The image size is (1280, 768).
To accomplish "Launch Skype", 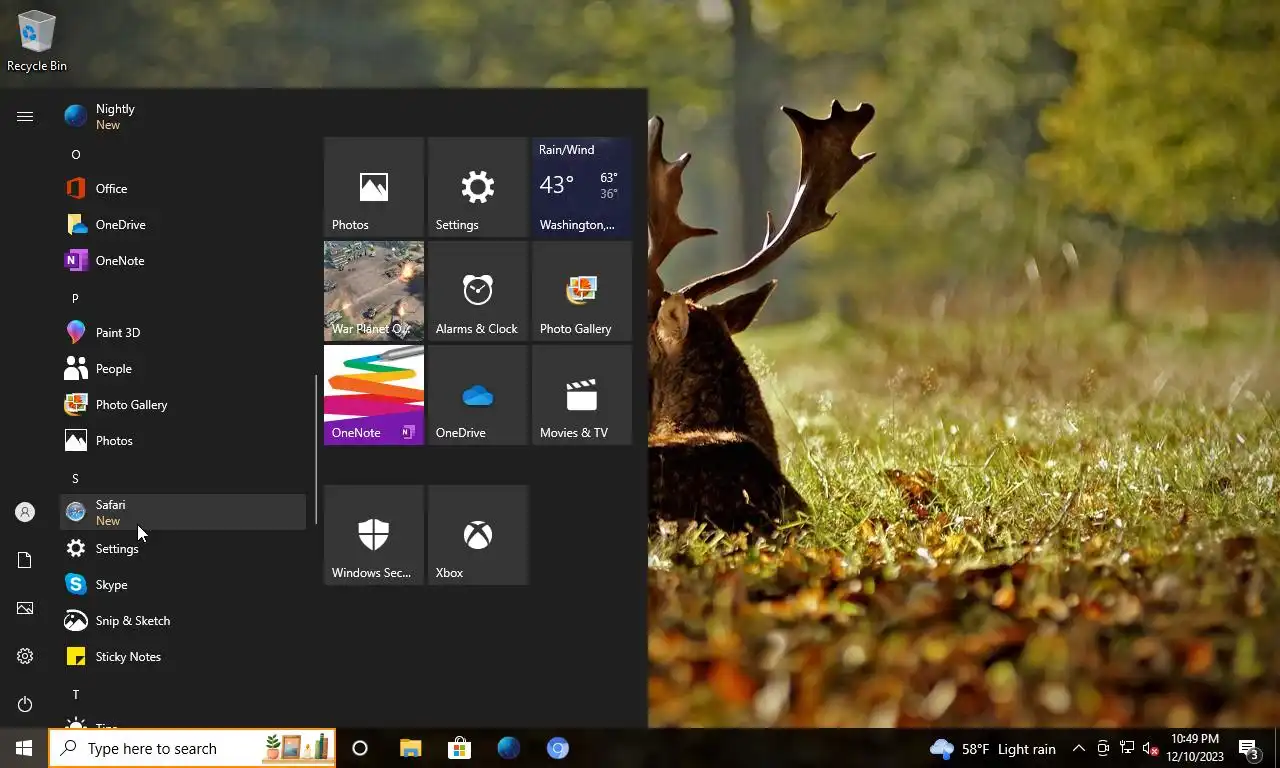I will [183, 584].
